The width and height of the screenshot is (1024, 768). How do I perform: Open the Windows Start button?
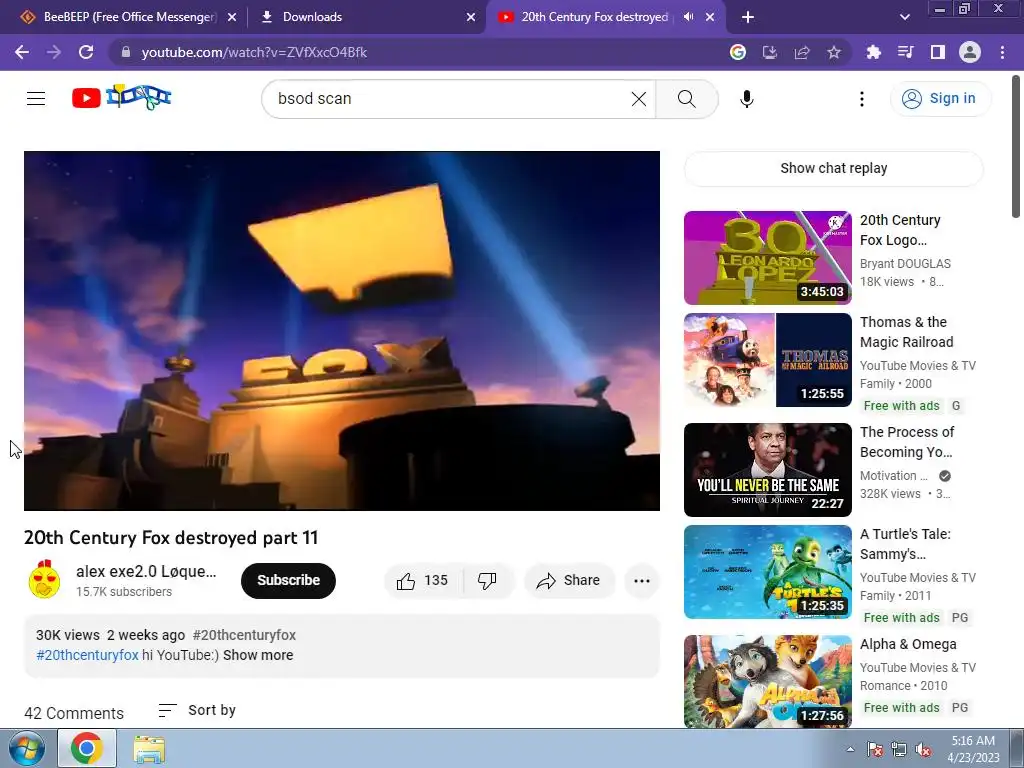(x=26, y=748)
